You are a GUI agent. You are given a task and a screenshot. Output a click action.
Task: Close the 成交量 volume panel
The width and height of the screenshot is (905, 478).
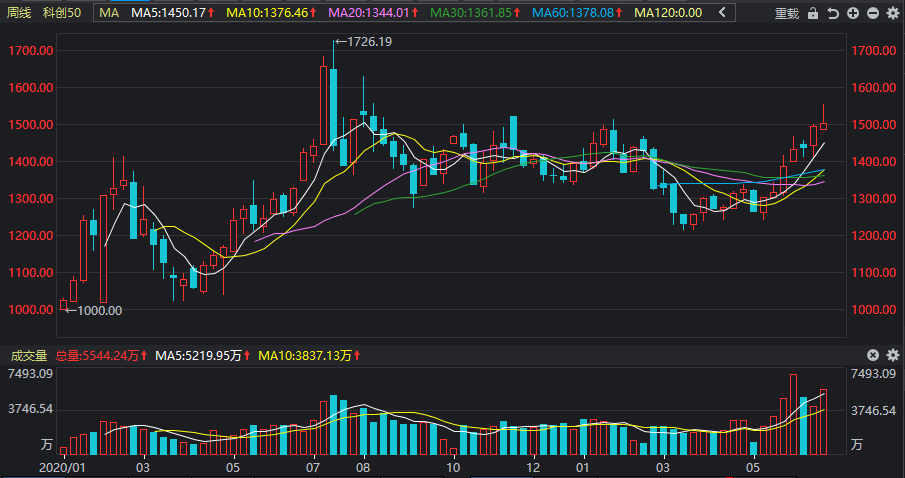873,355
